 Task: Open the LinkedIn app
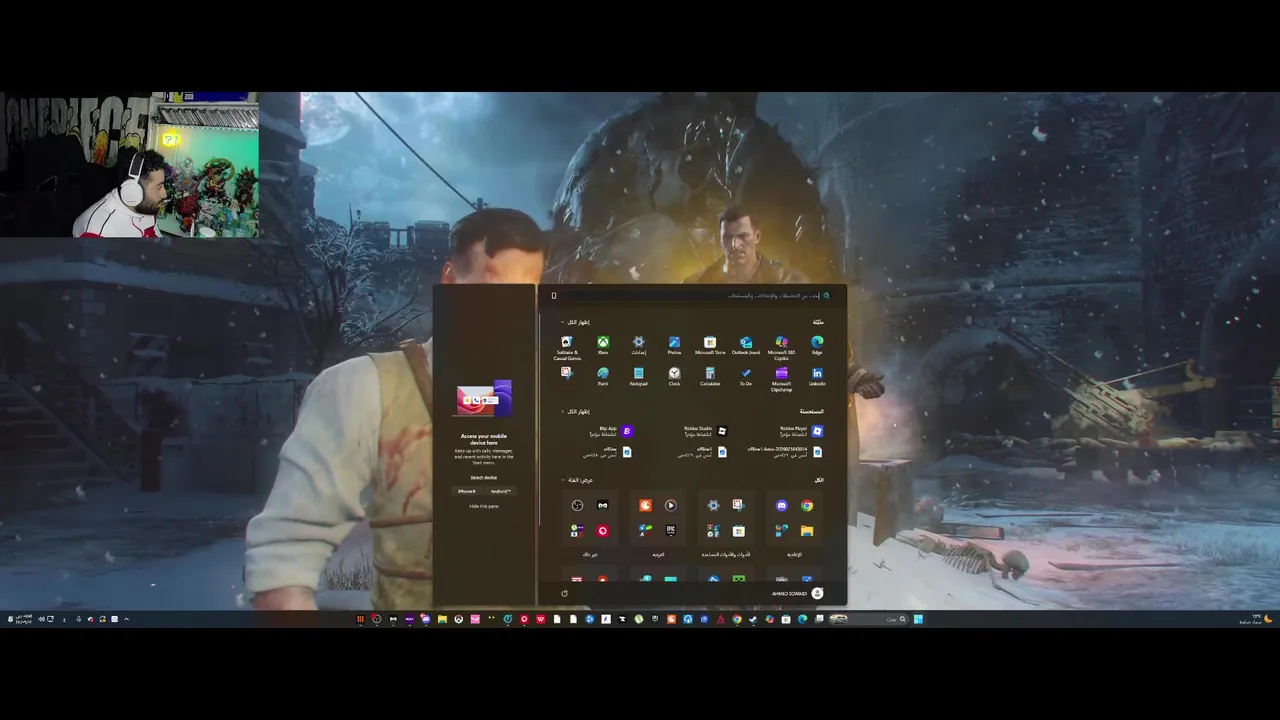(817, 376)
